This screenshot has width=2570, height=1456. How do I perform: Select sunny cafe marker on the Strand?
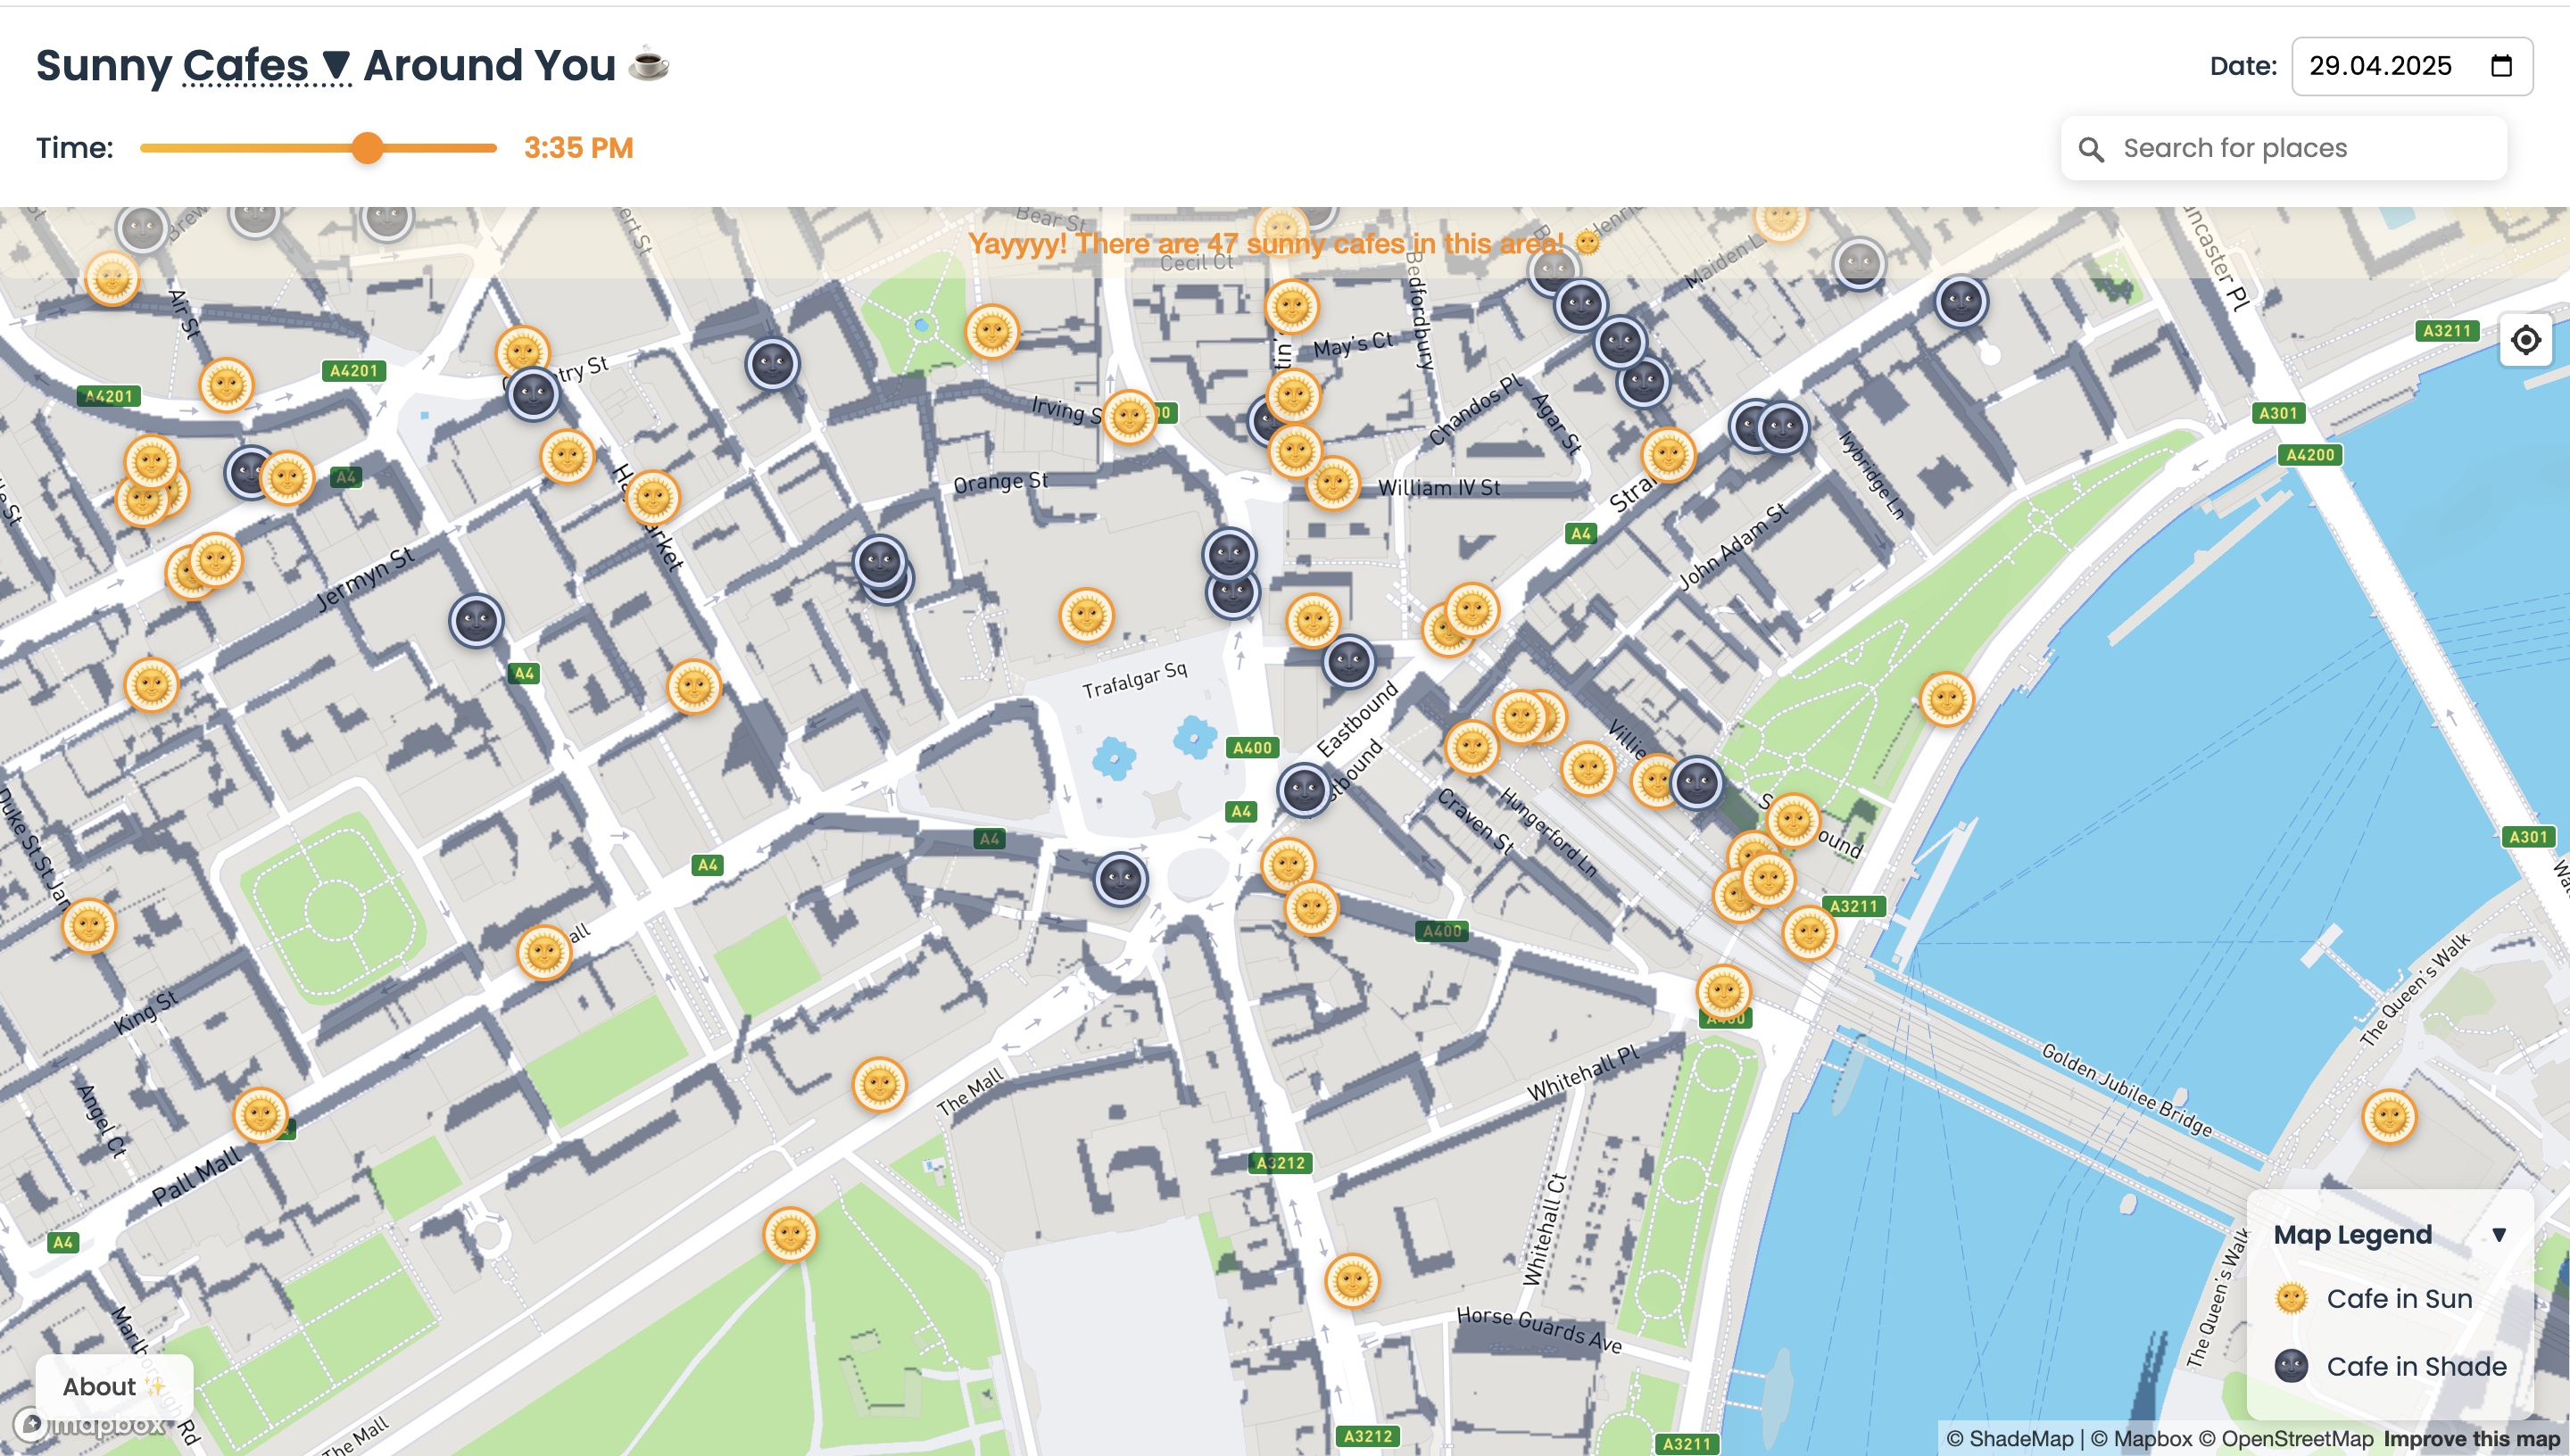tap(1669, 456)
